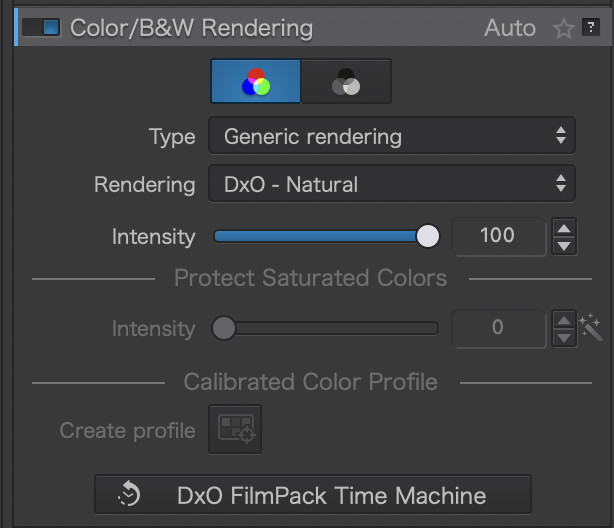This screenshot has height=528, width=614.
Task: Click the rendering Intensity slider handle
Action: [428, 236]
